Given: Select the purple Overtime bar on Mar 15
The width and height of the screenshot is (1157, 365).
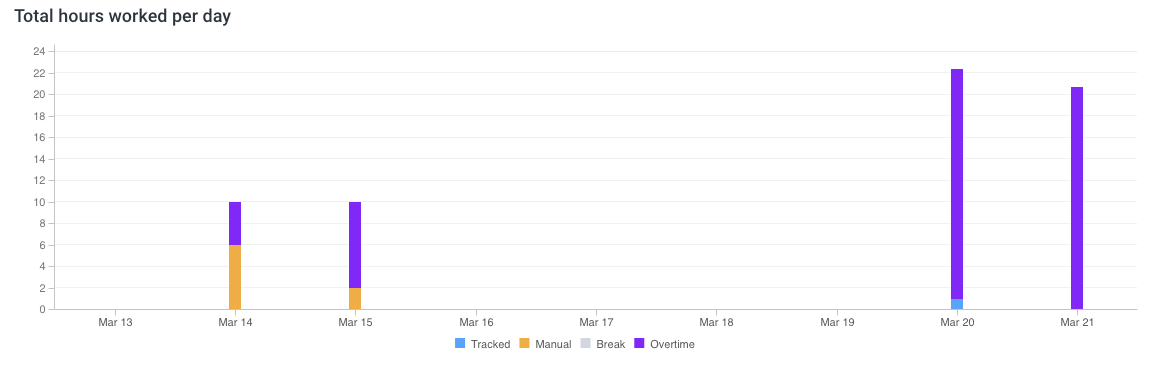Looking at the screenshot, I should click(x=355, y=245).
